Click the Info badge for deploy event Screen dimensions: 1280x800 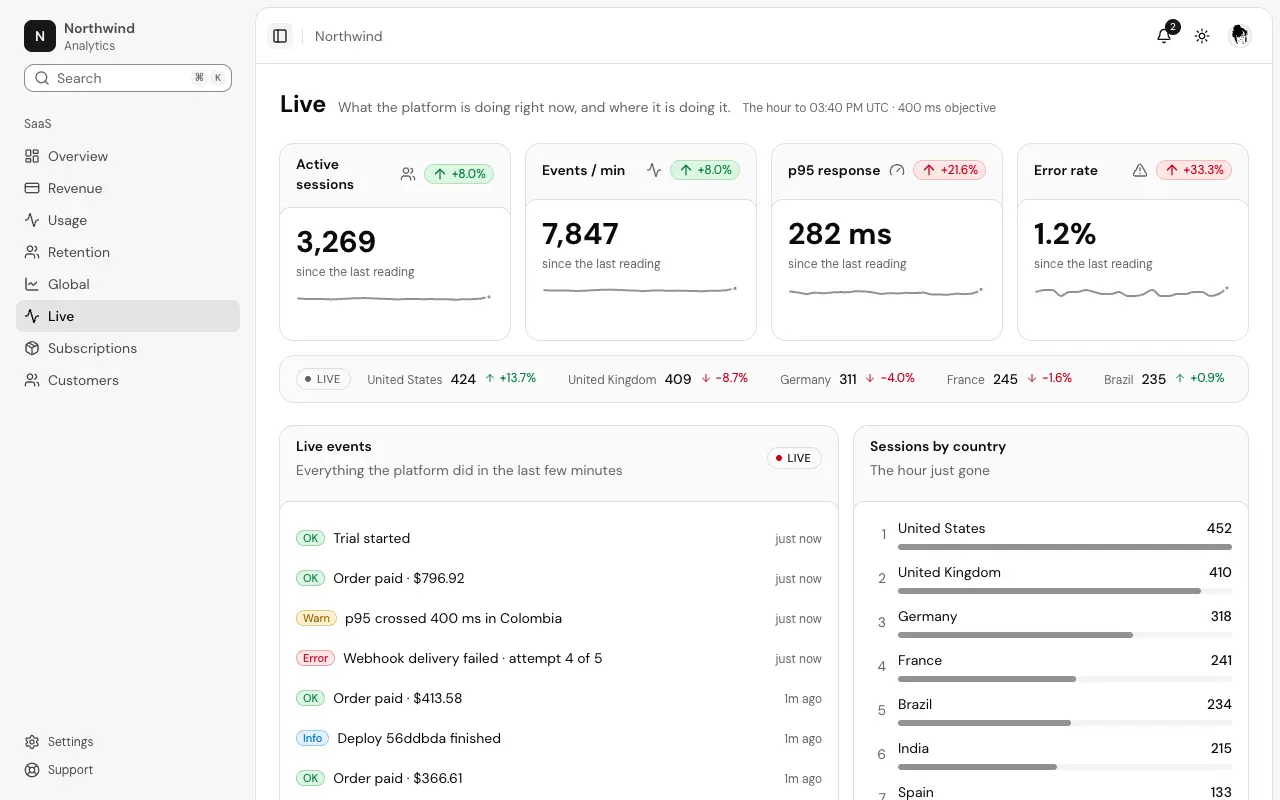312,738
